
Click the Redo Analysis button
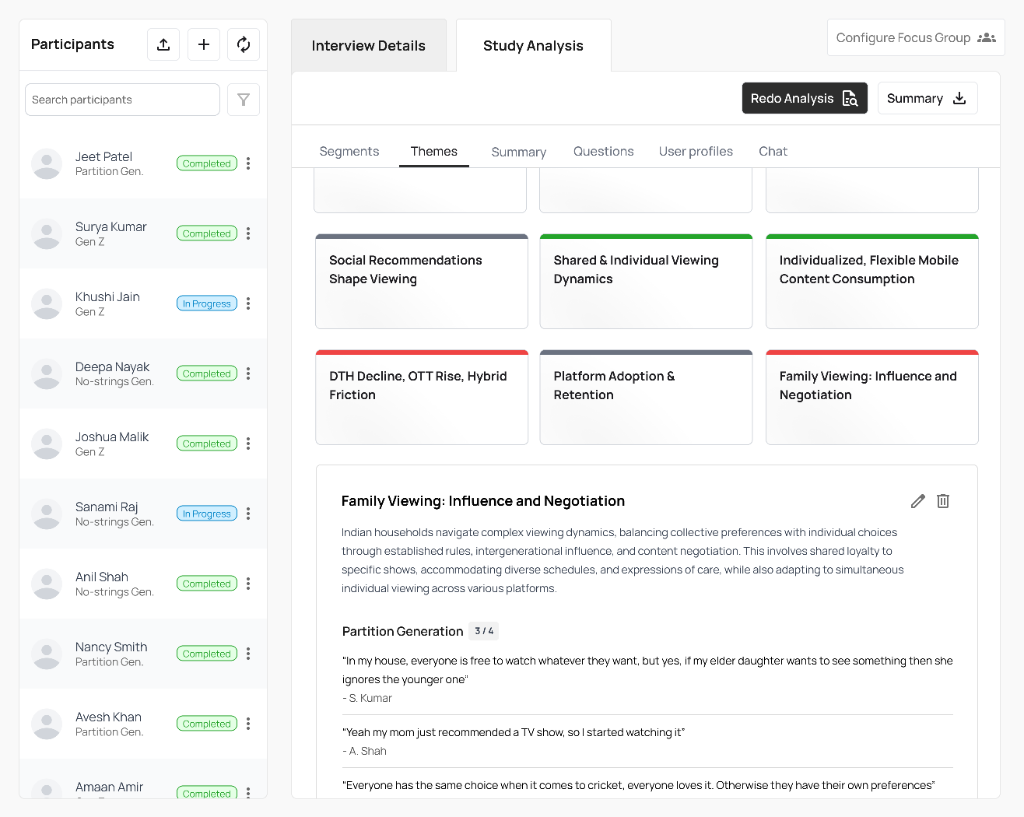click(804, 98)
